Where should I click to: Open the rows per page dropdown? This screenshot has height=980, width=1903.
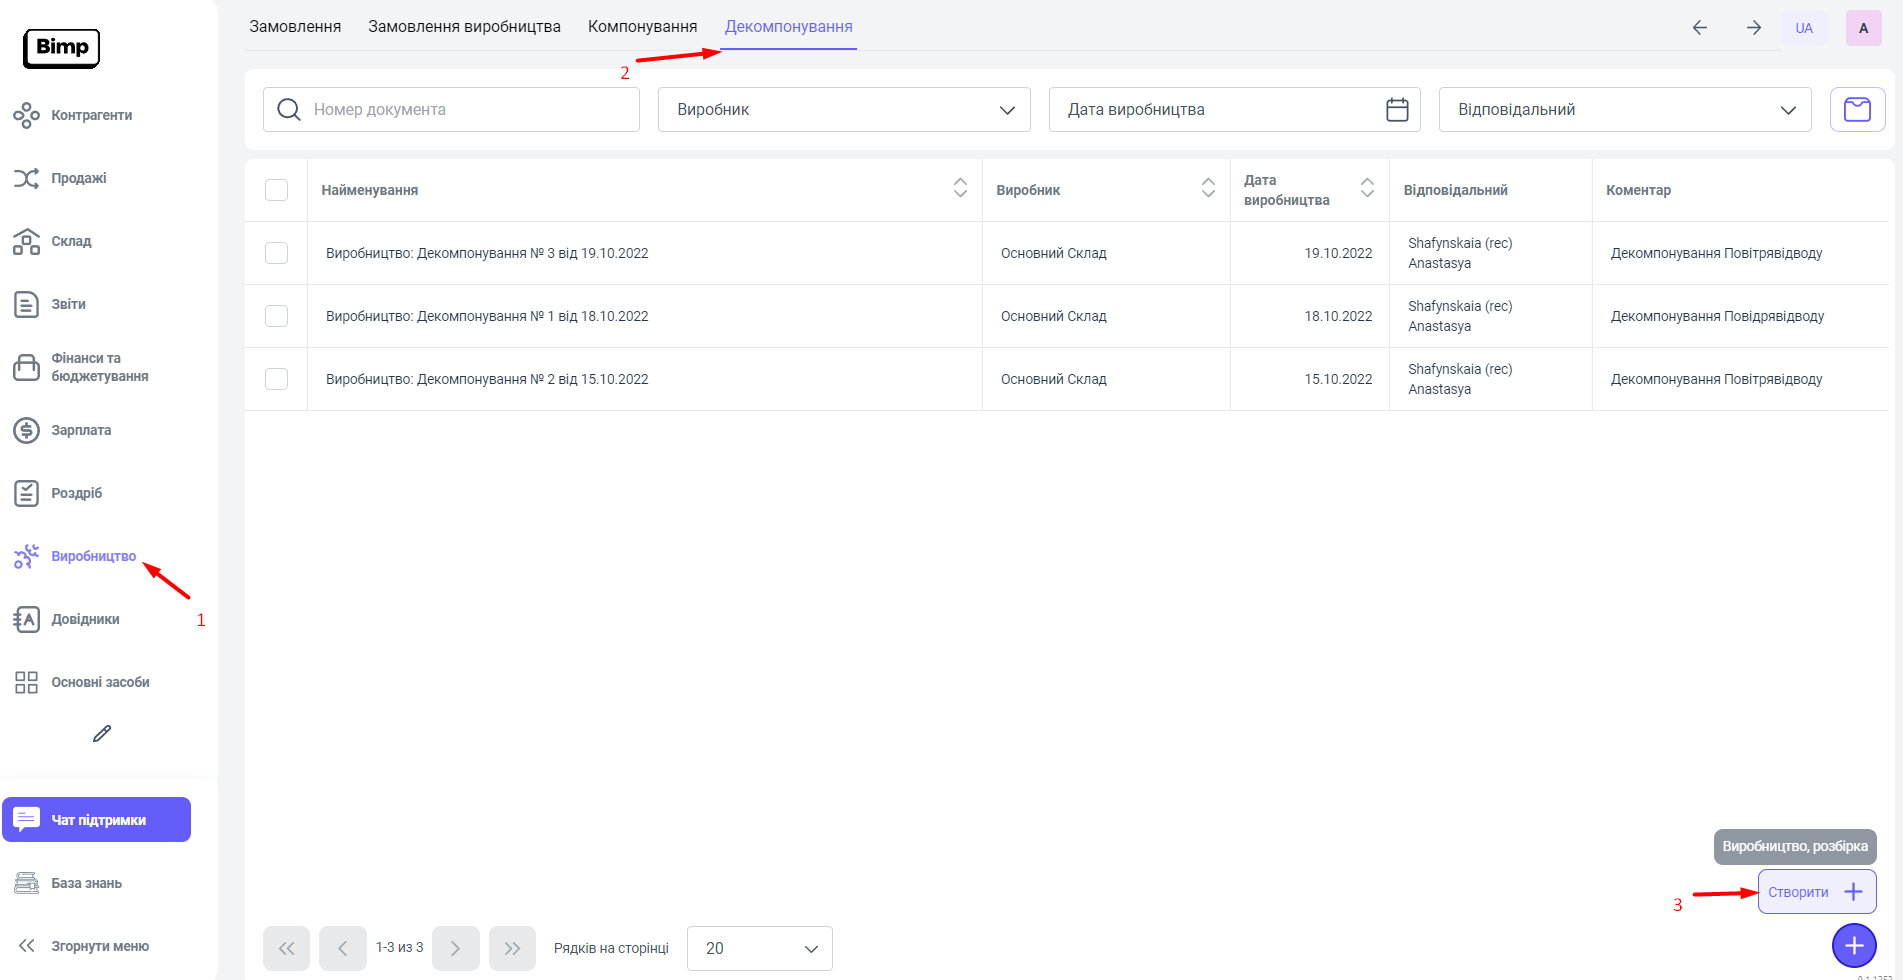tap(759, 948)
